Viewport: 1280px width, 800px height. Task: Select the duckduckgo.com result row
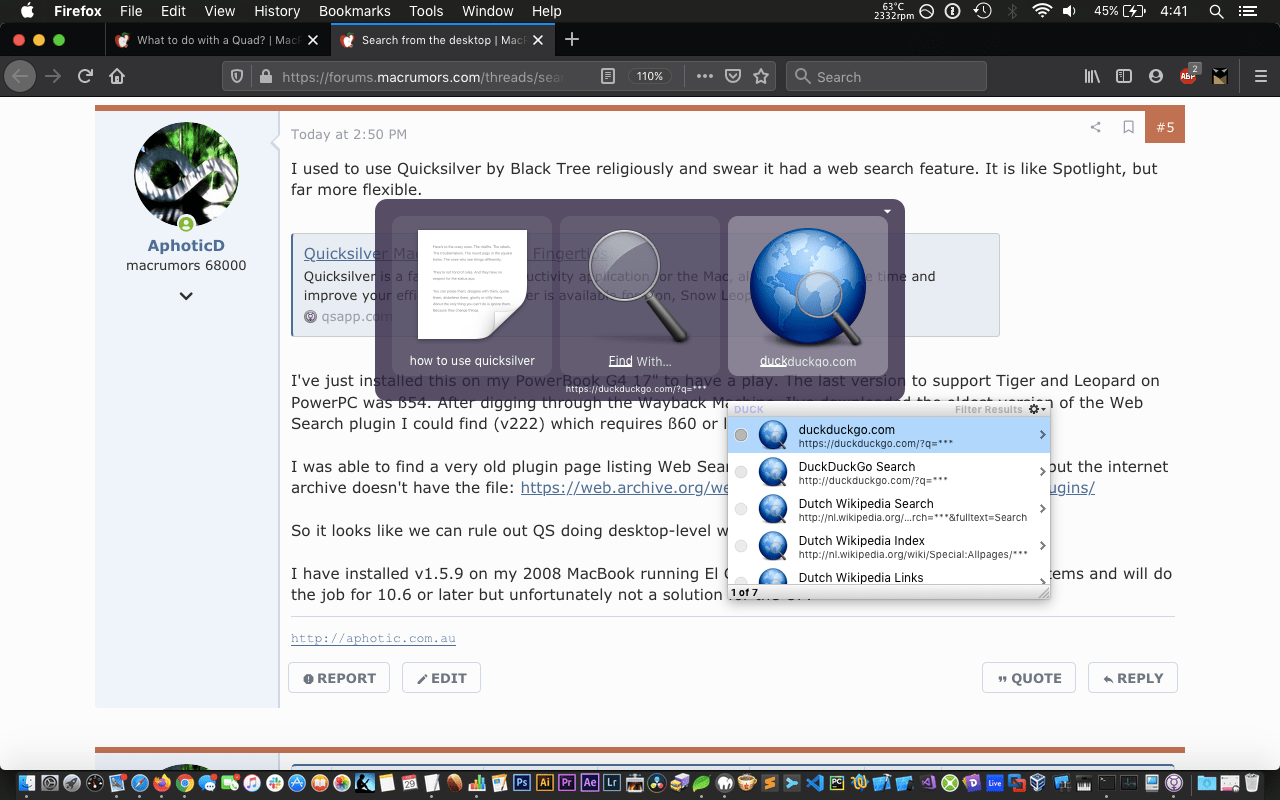[x=889, y=435]
